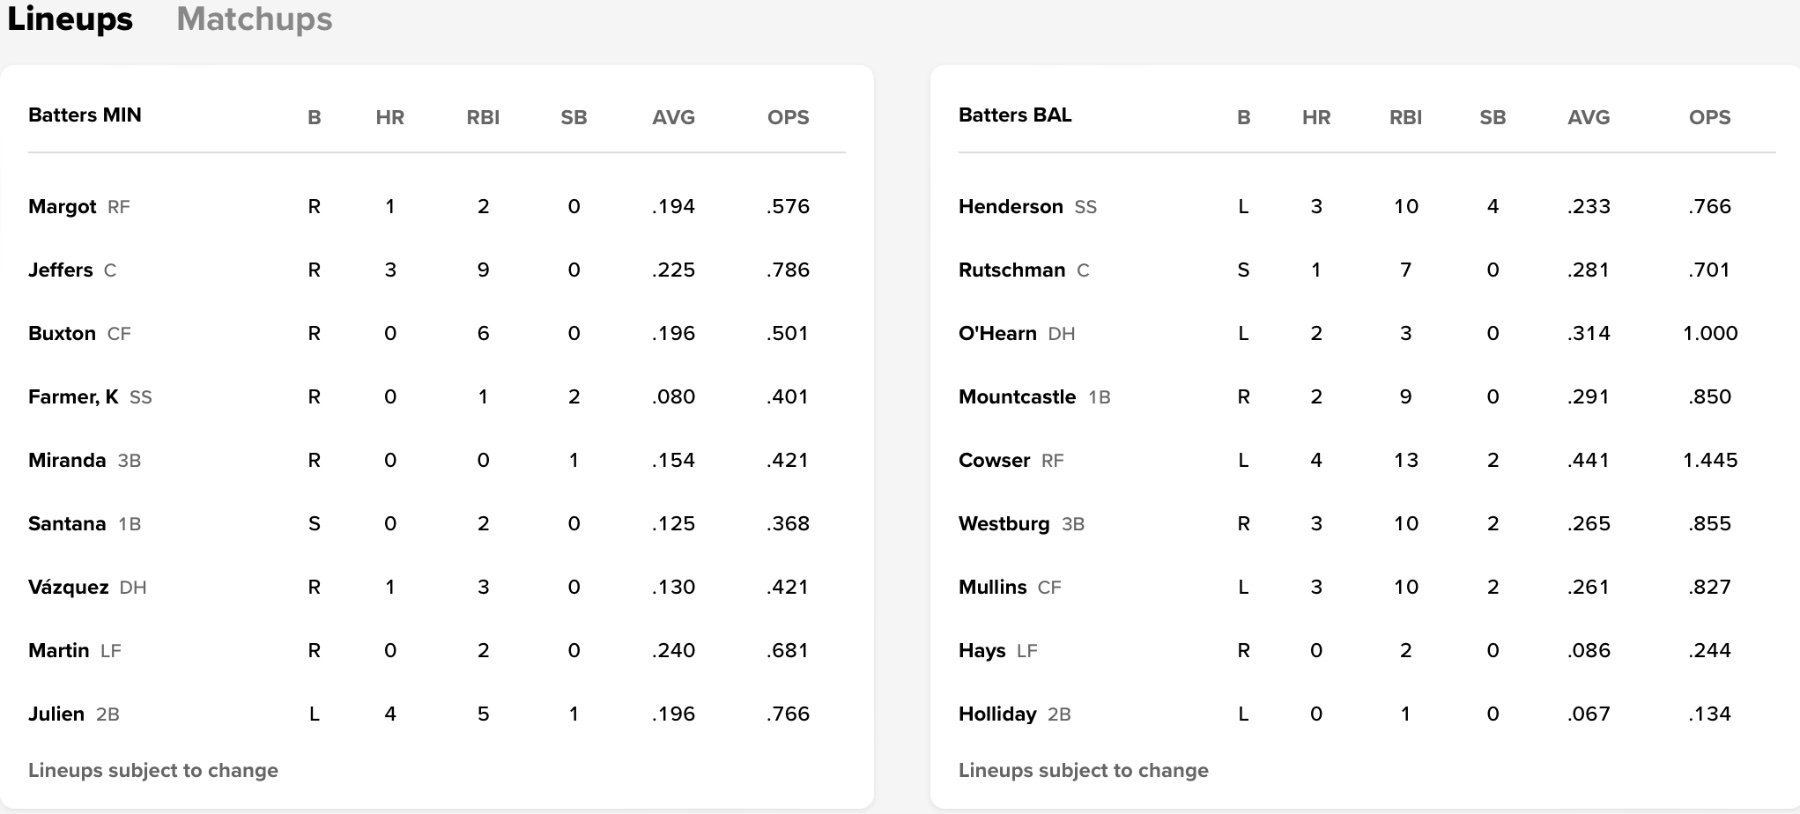Open Rutschman's player page

click(x=1011, y=270)
